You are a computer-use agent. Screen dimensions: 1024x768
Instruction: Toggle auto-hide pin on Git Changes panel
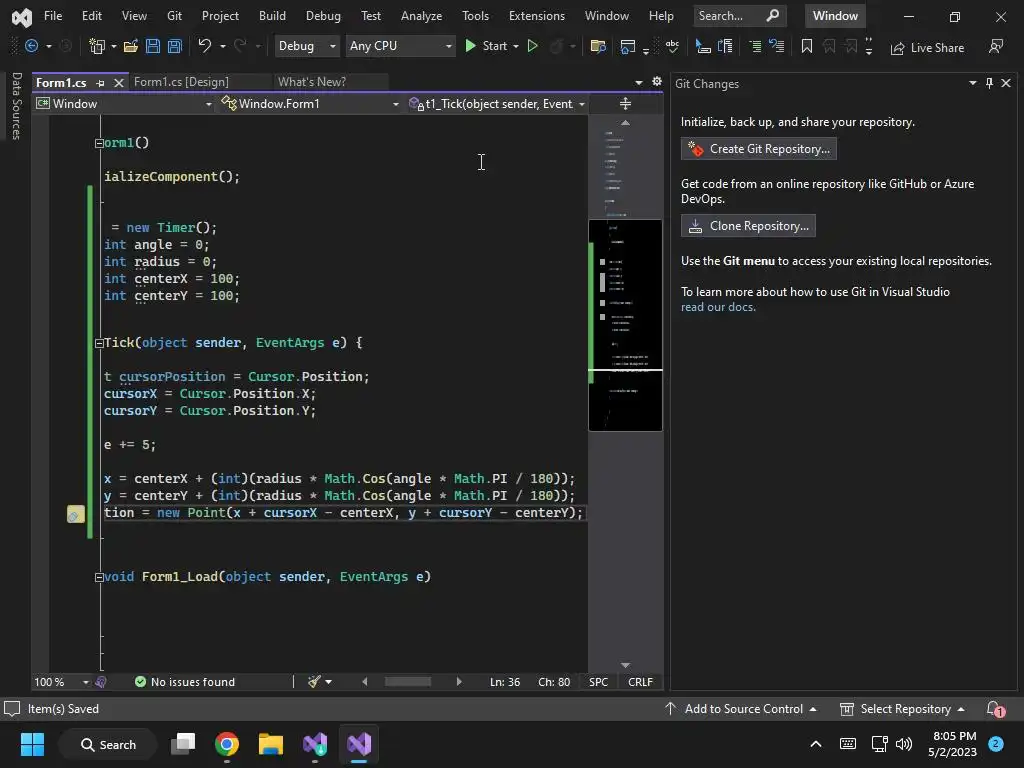[x=989, y=83]
